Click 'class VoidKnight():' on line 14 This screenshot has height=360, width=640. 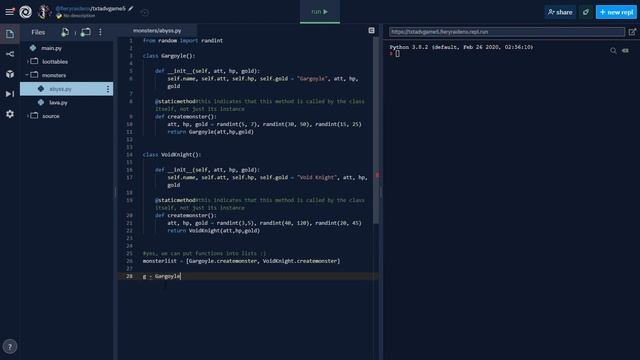tap(172, 155)
